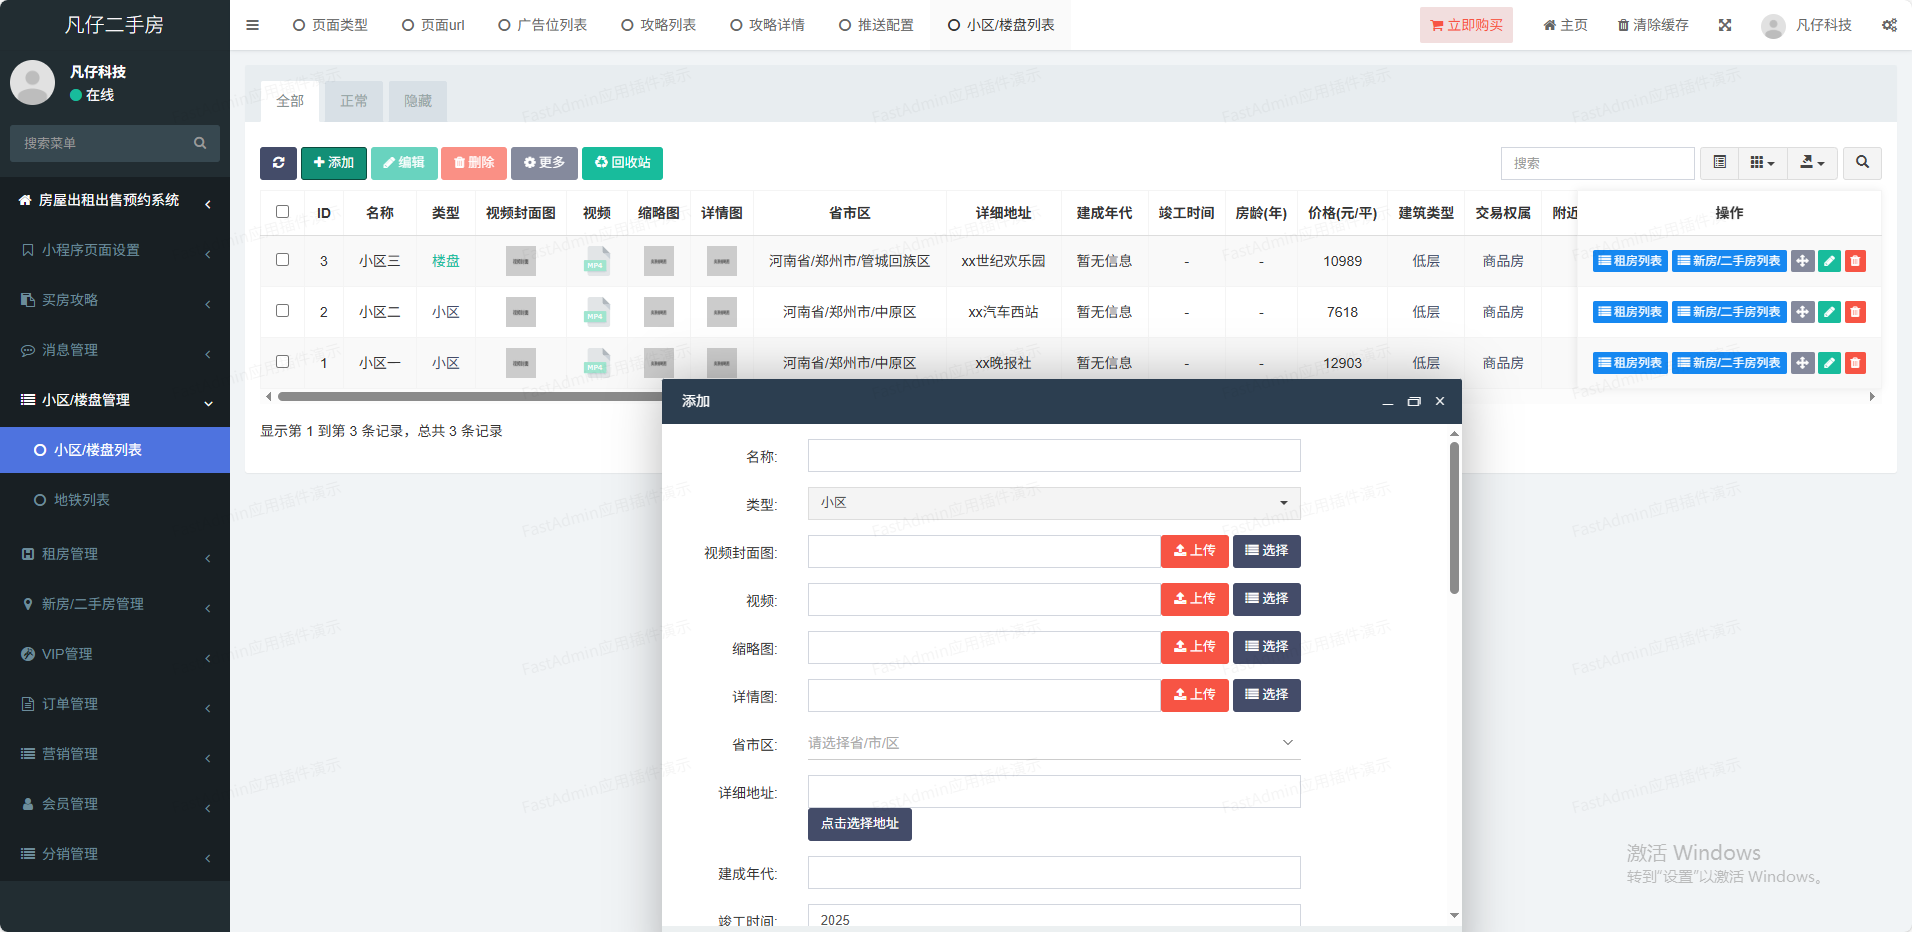The height and width of the screenshot is (932, 1912).
Task: Click the fullscreen icon in top bar
Action: coord(1725,25)
